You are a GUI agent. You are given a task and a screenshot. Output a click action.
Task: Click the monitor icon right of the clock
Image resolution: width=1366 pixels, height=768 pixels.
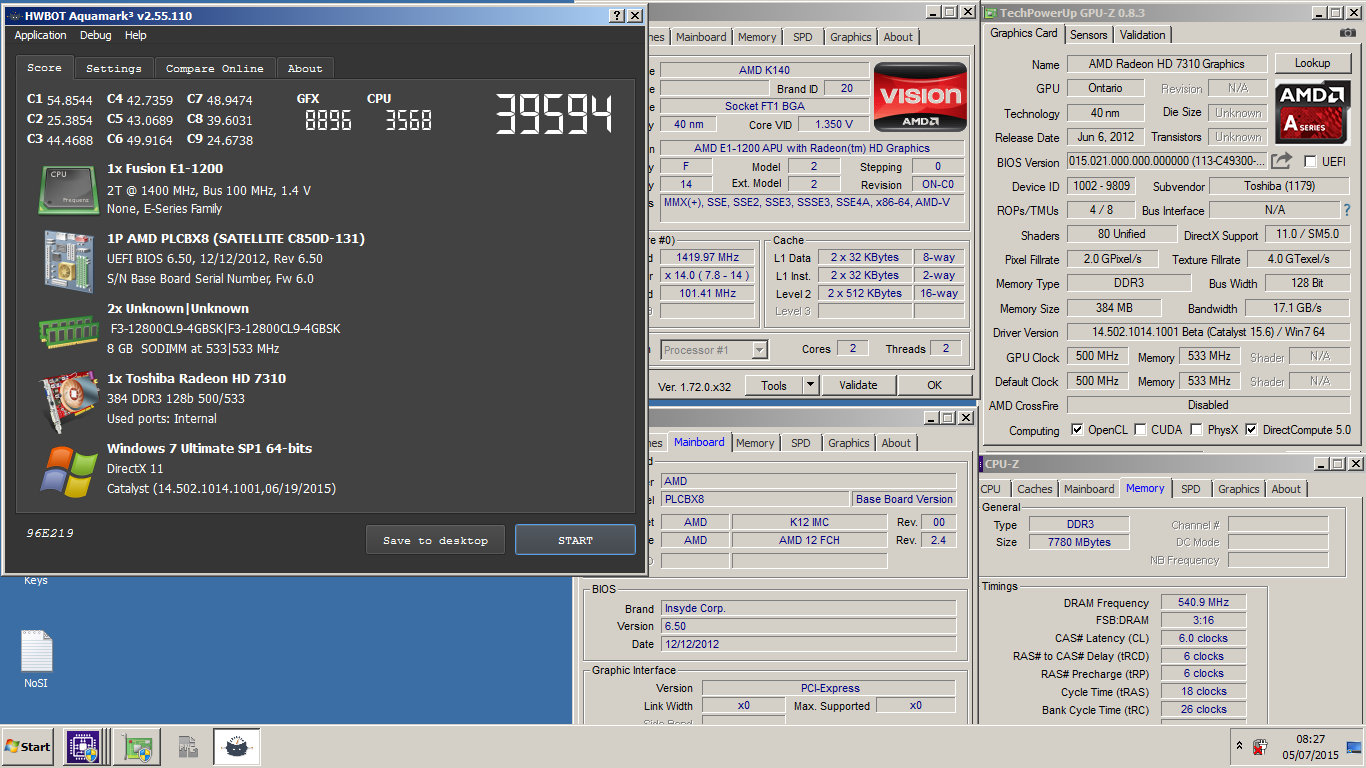pos(1354,746)
